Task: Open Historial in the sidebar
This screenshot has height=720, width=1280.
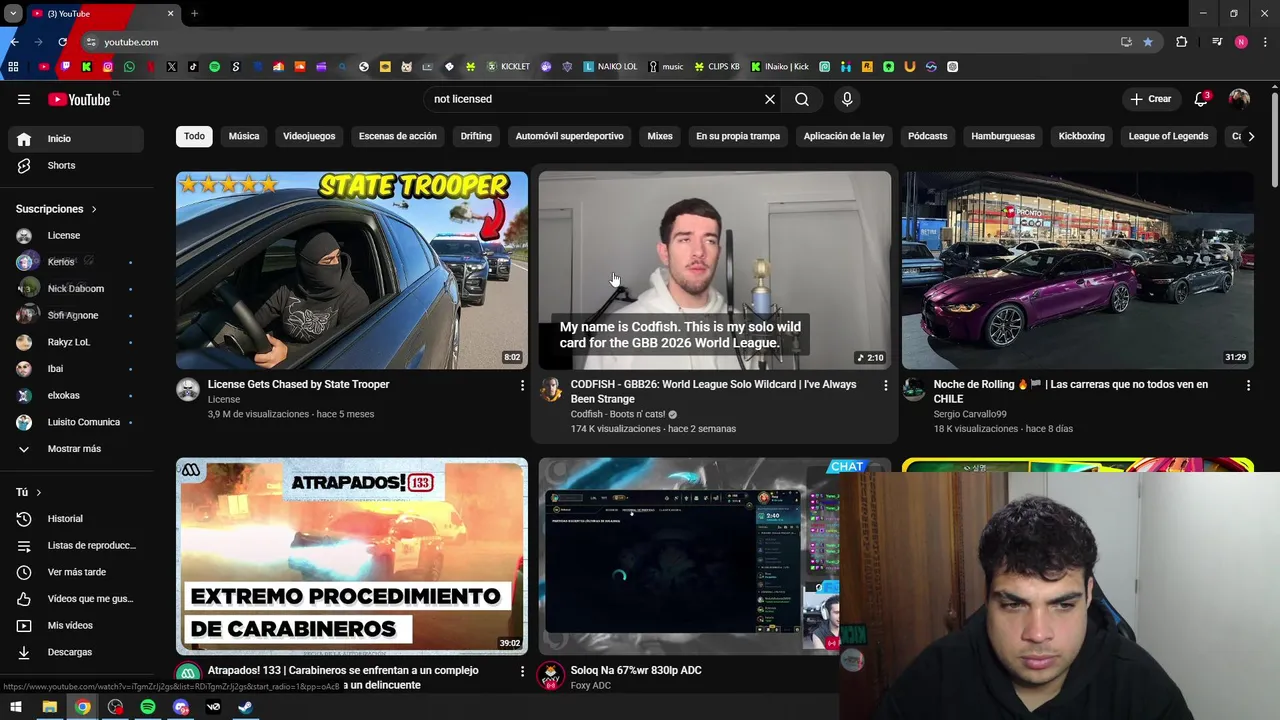Action: pos(76,519)
